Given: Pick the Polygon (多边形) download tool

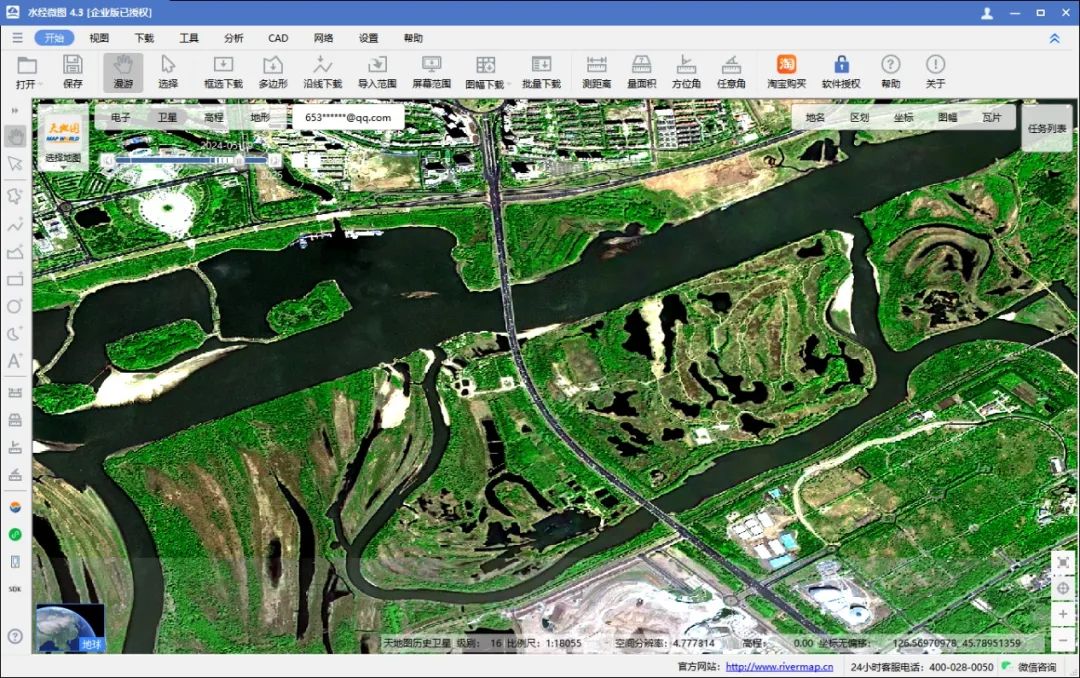Looking at the screenshot, I should point(273,72).
